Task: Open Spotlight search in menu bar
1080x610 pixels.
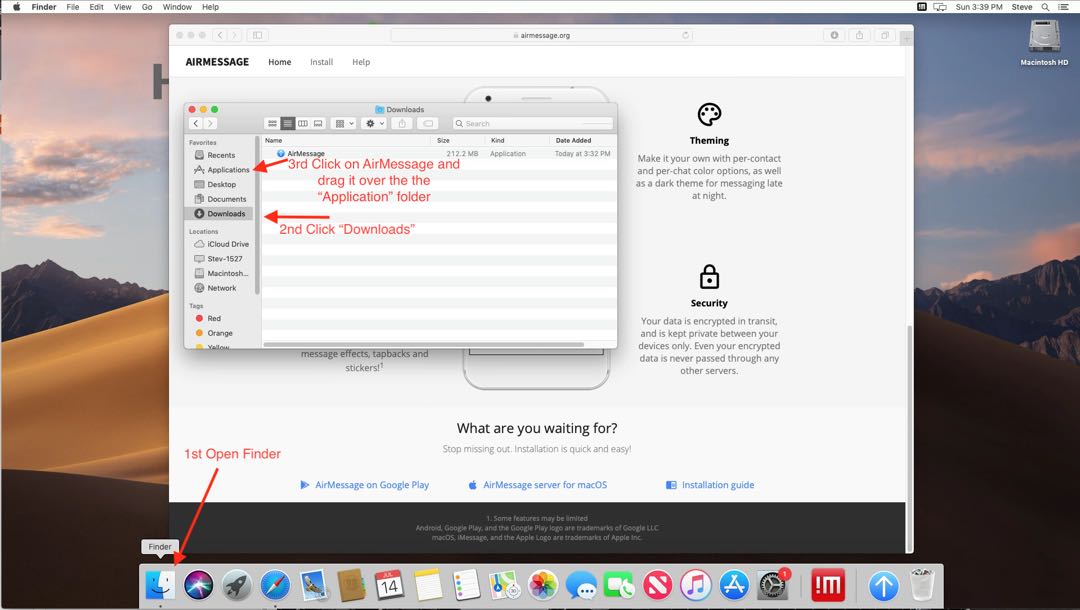Action: point(1045,7)
